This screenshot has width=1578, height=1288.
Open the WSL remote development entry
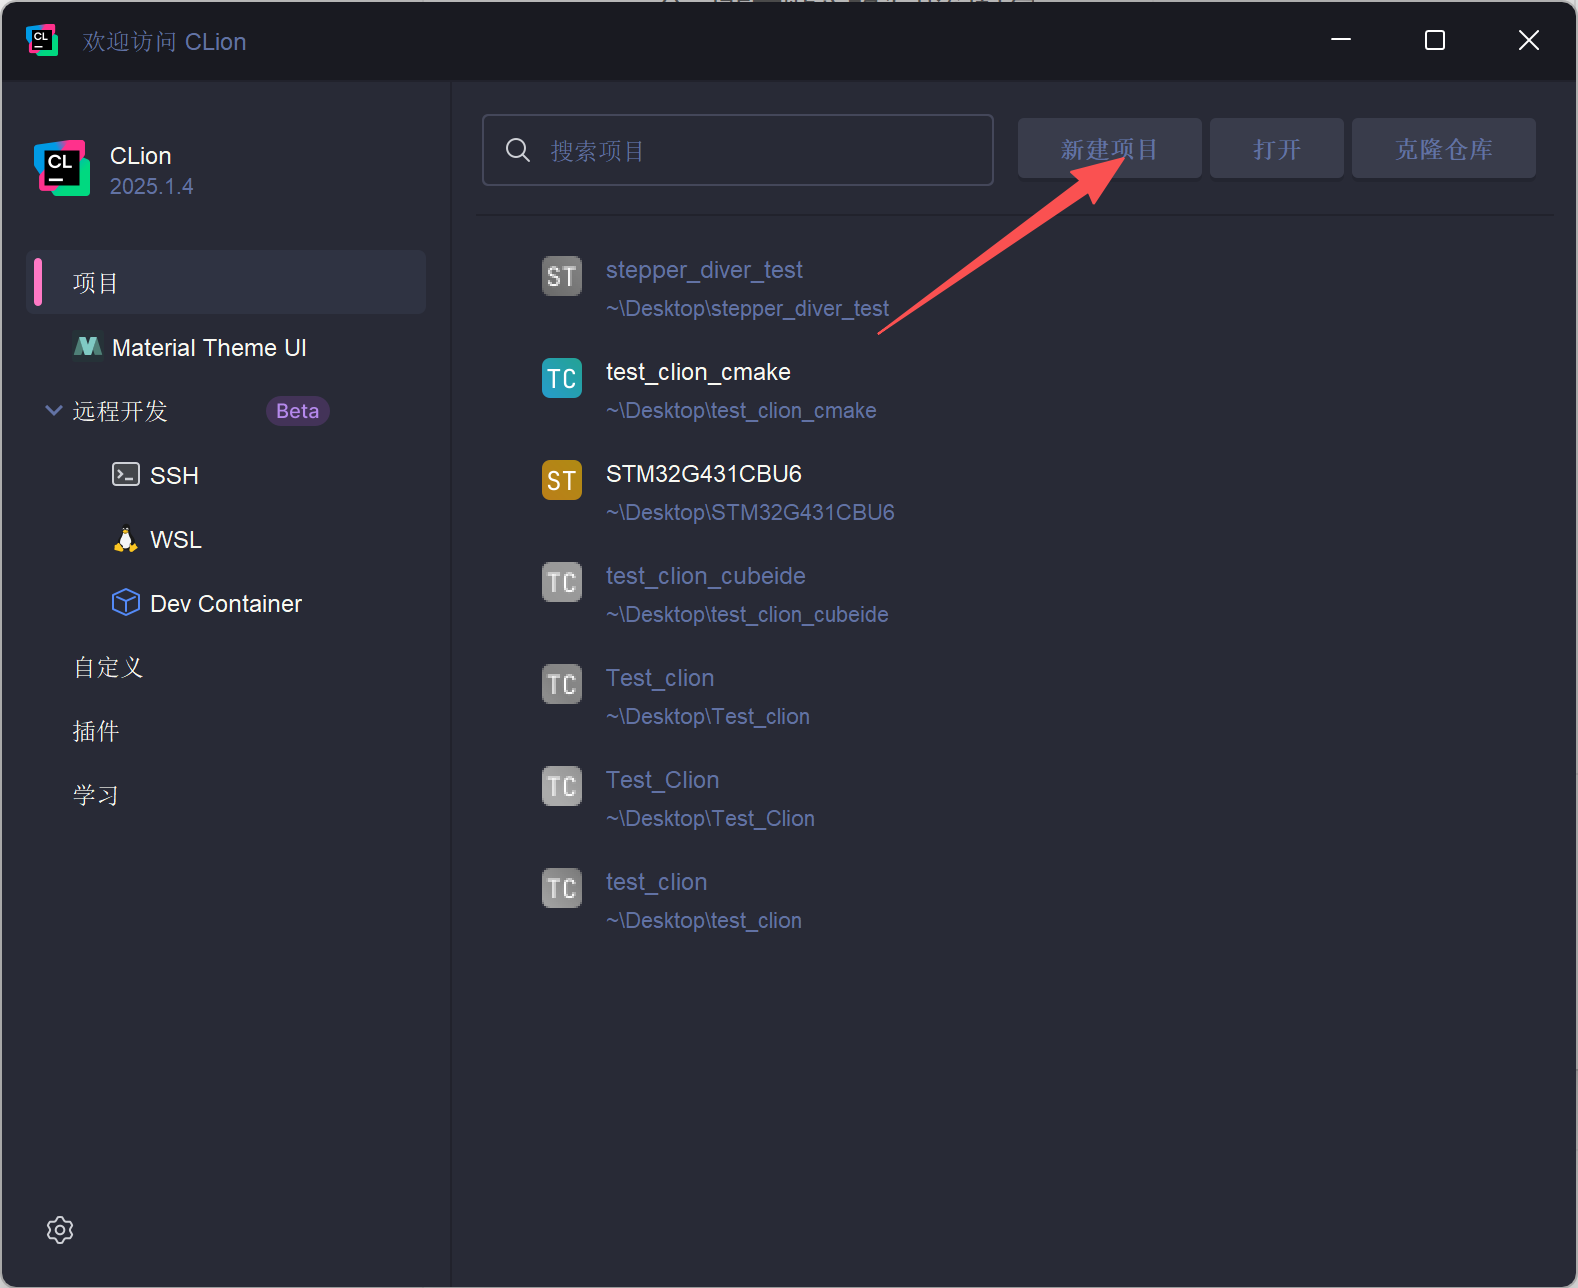(176, 539)
